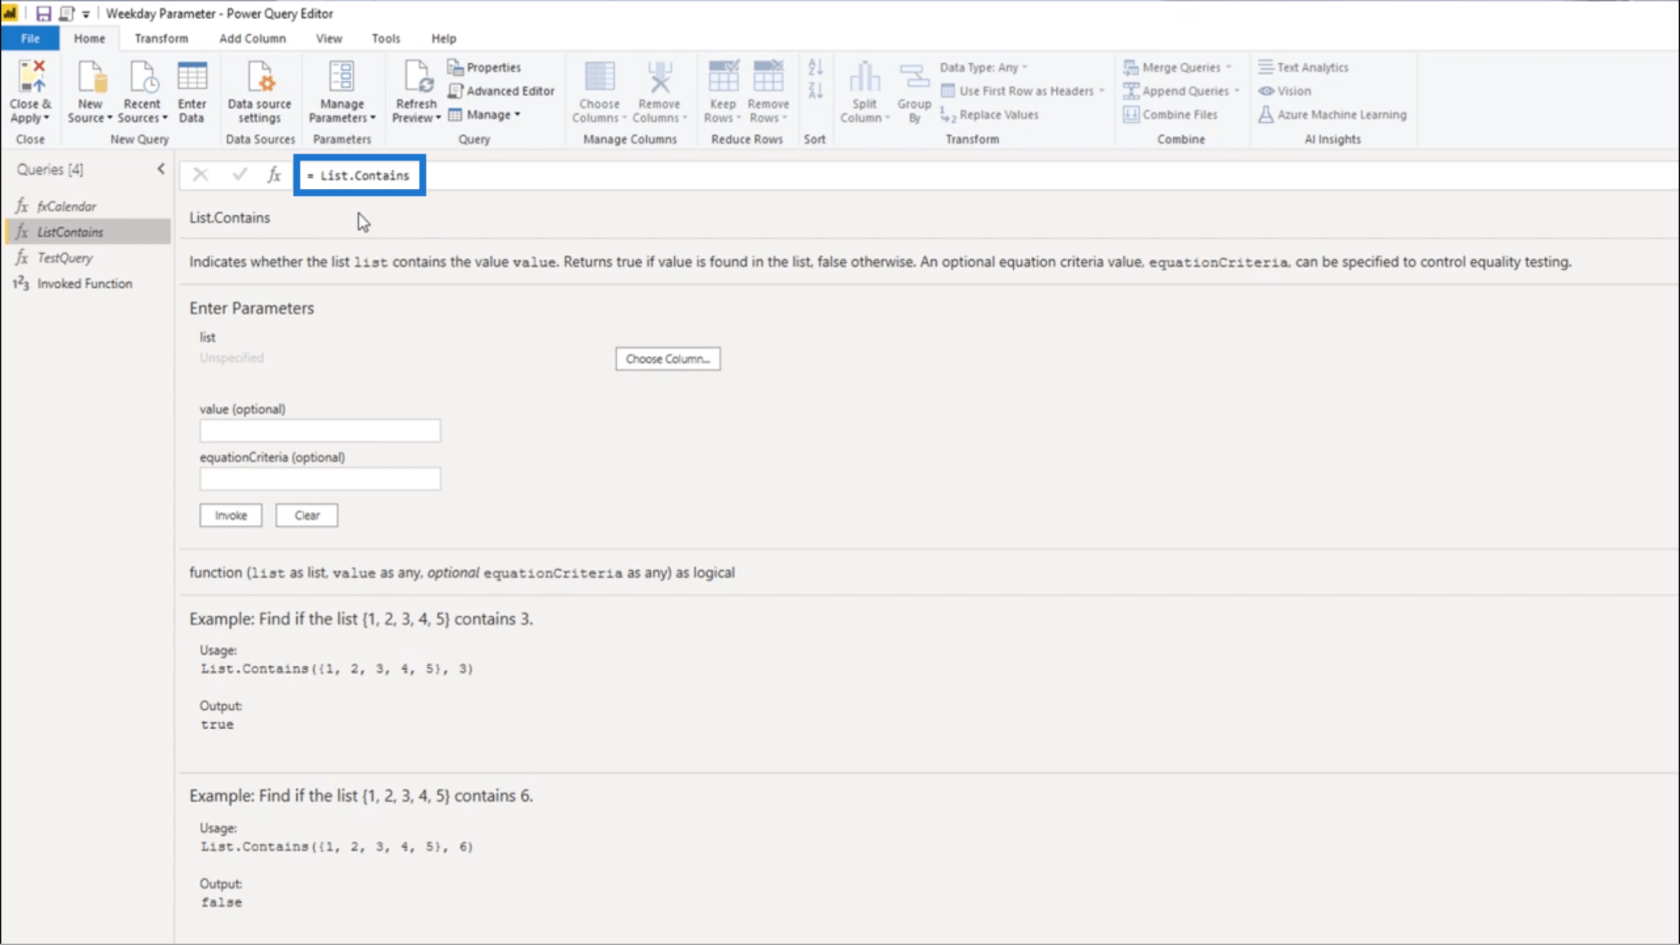This screenshot has height=945, width=1680.
Task: Click the formula bar text
Action: 358,175
